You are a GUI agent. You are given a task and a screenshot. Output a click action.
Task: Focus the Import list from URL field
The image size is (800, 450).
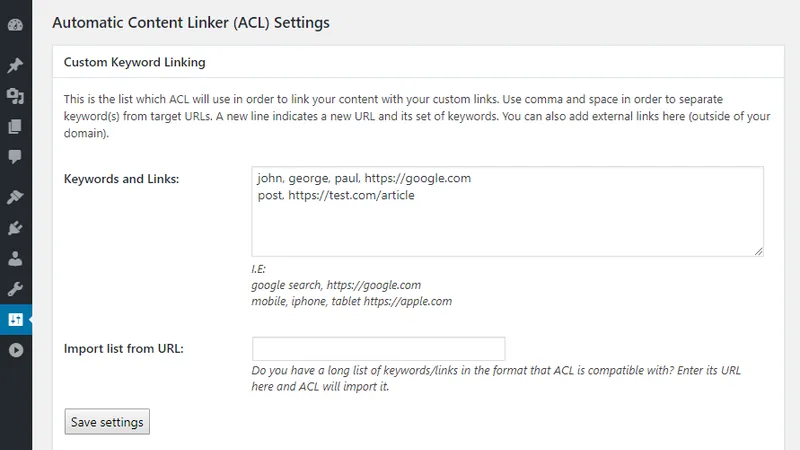click(x=379, y=349)
